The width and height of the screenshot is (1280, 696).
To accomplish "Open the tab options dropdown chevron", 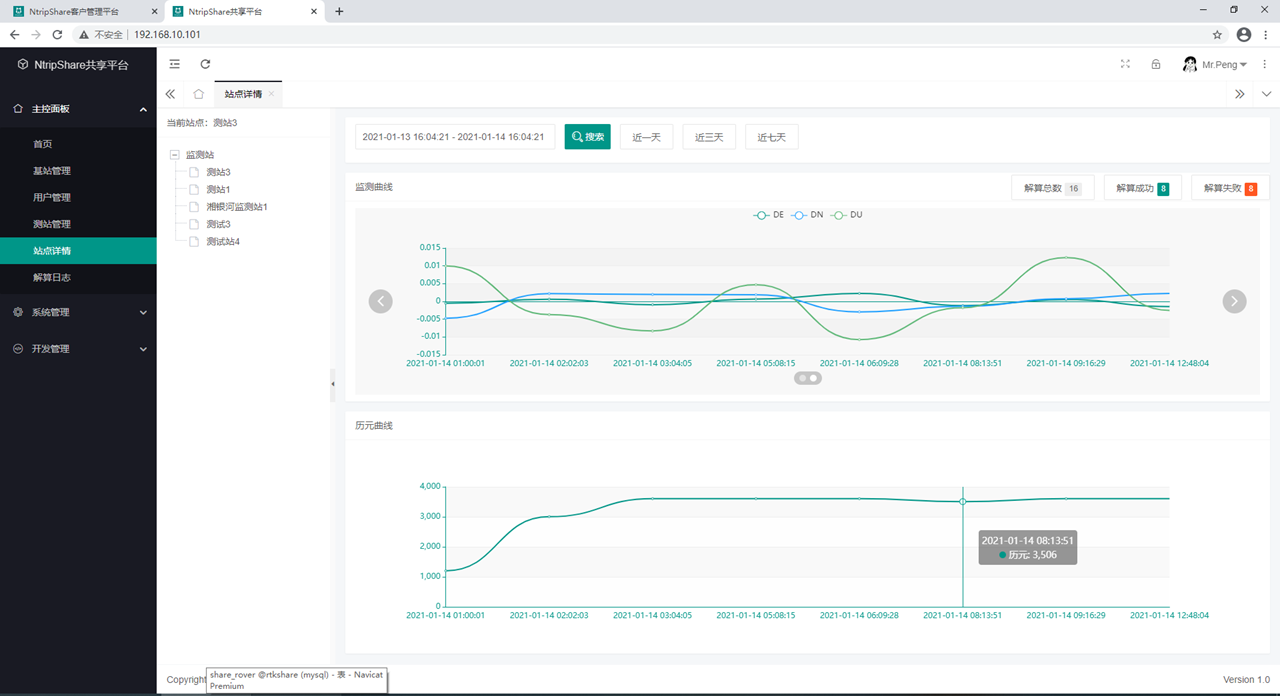I will [1267, 94].
